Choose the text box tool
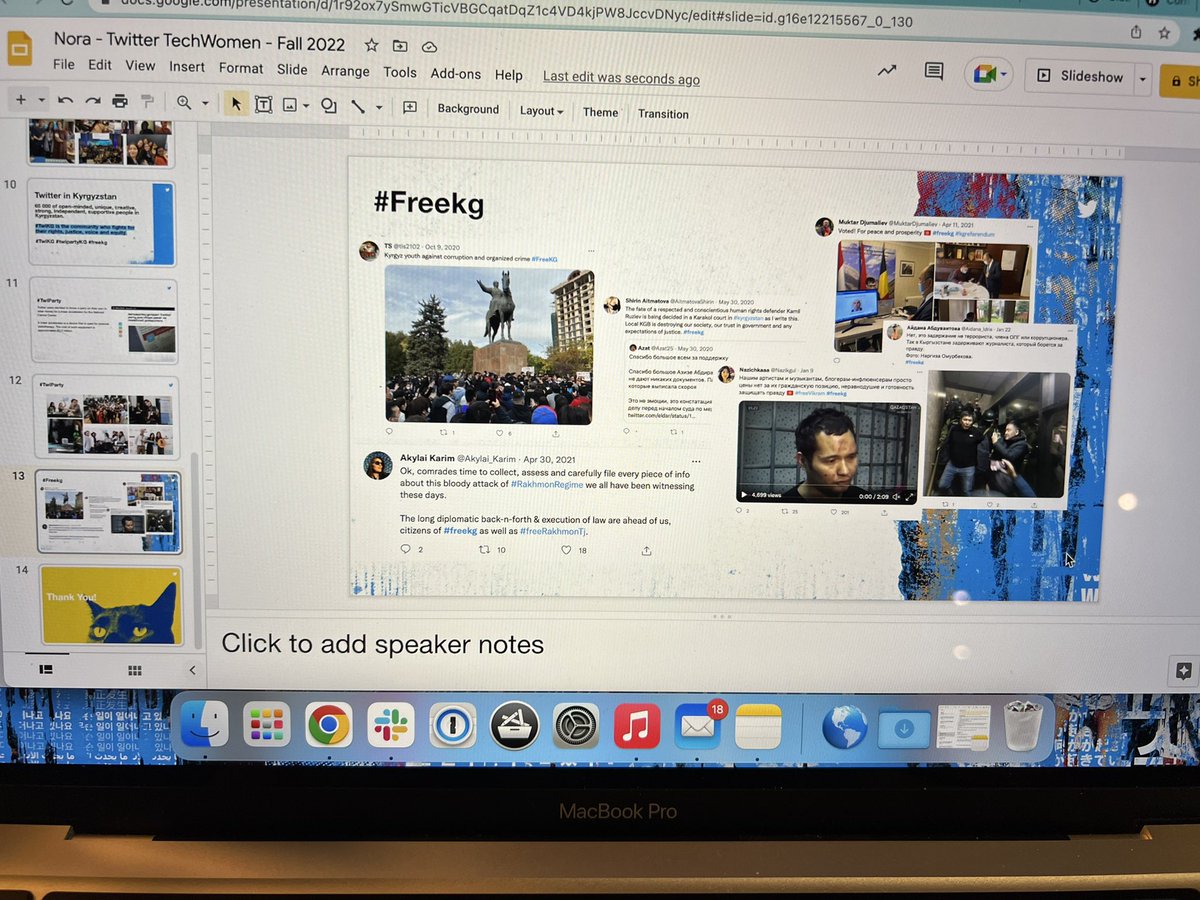 (263, 104)
